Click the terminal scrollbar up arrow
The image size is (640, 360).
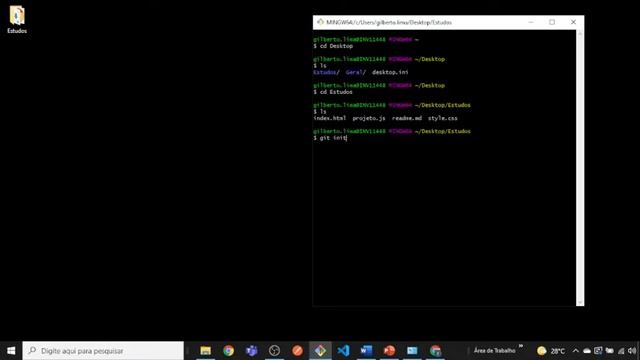tap(580, 33)
